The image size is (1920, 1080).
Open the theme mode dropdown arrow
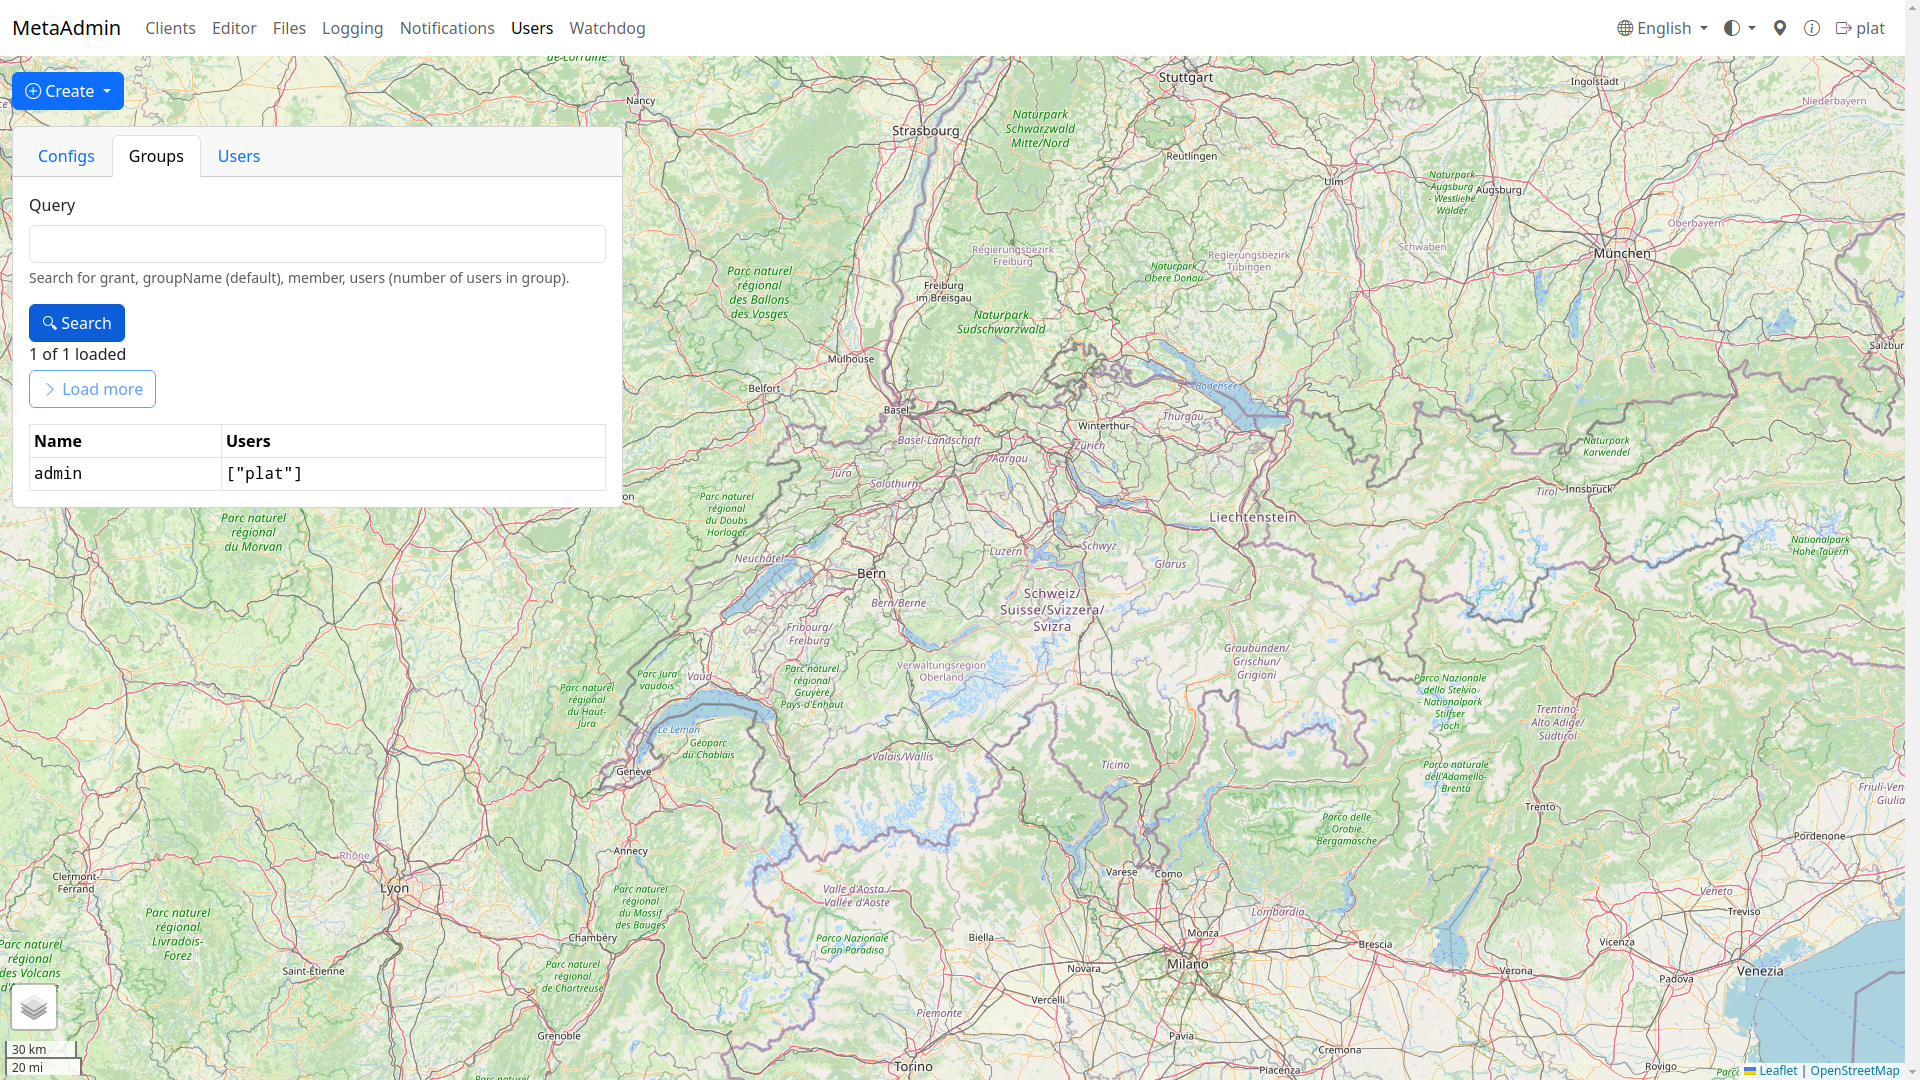[1752, 28]
